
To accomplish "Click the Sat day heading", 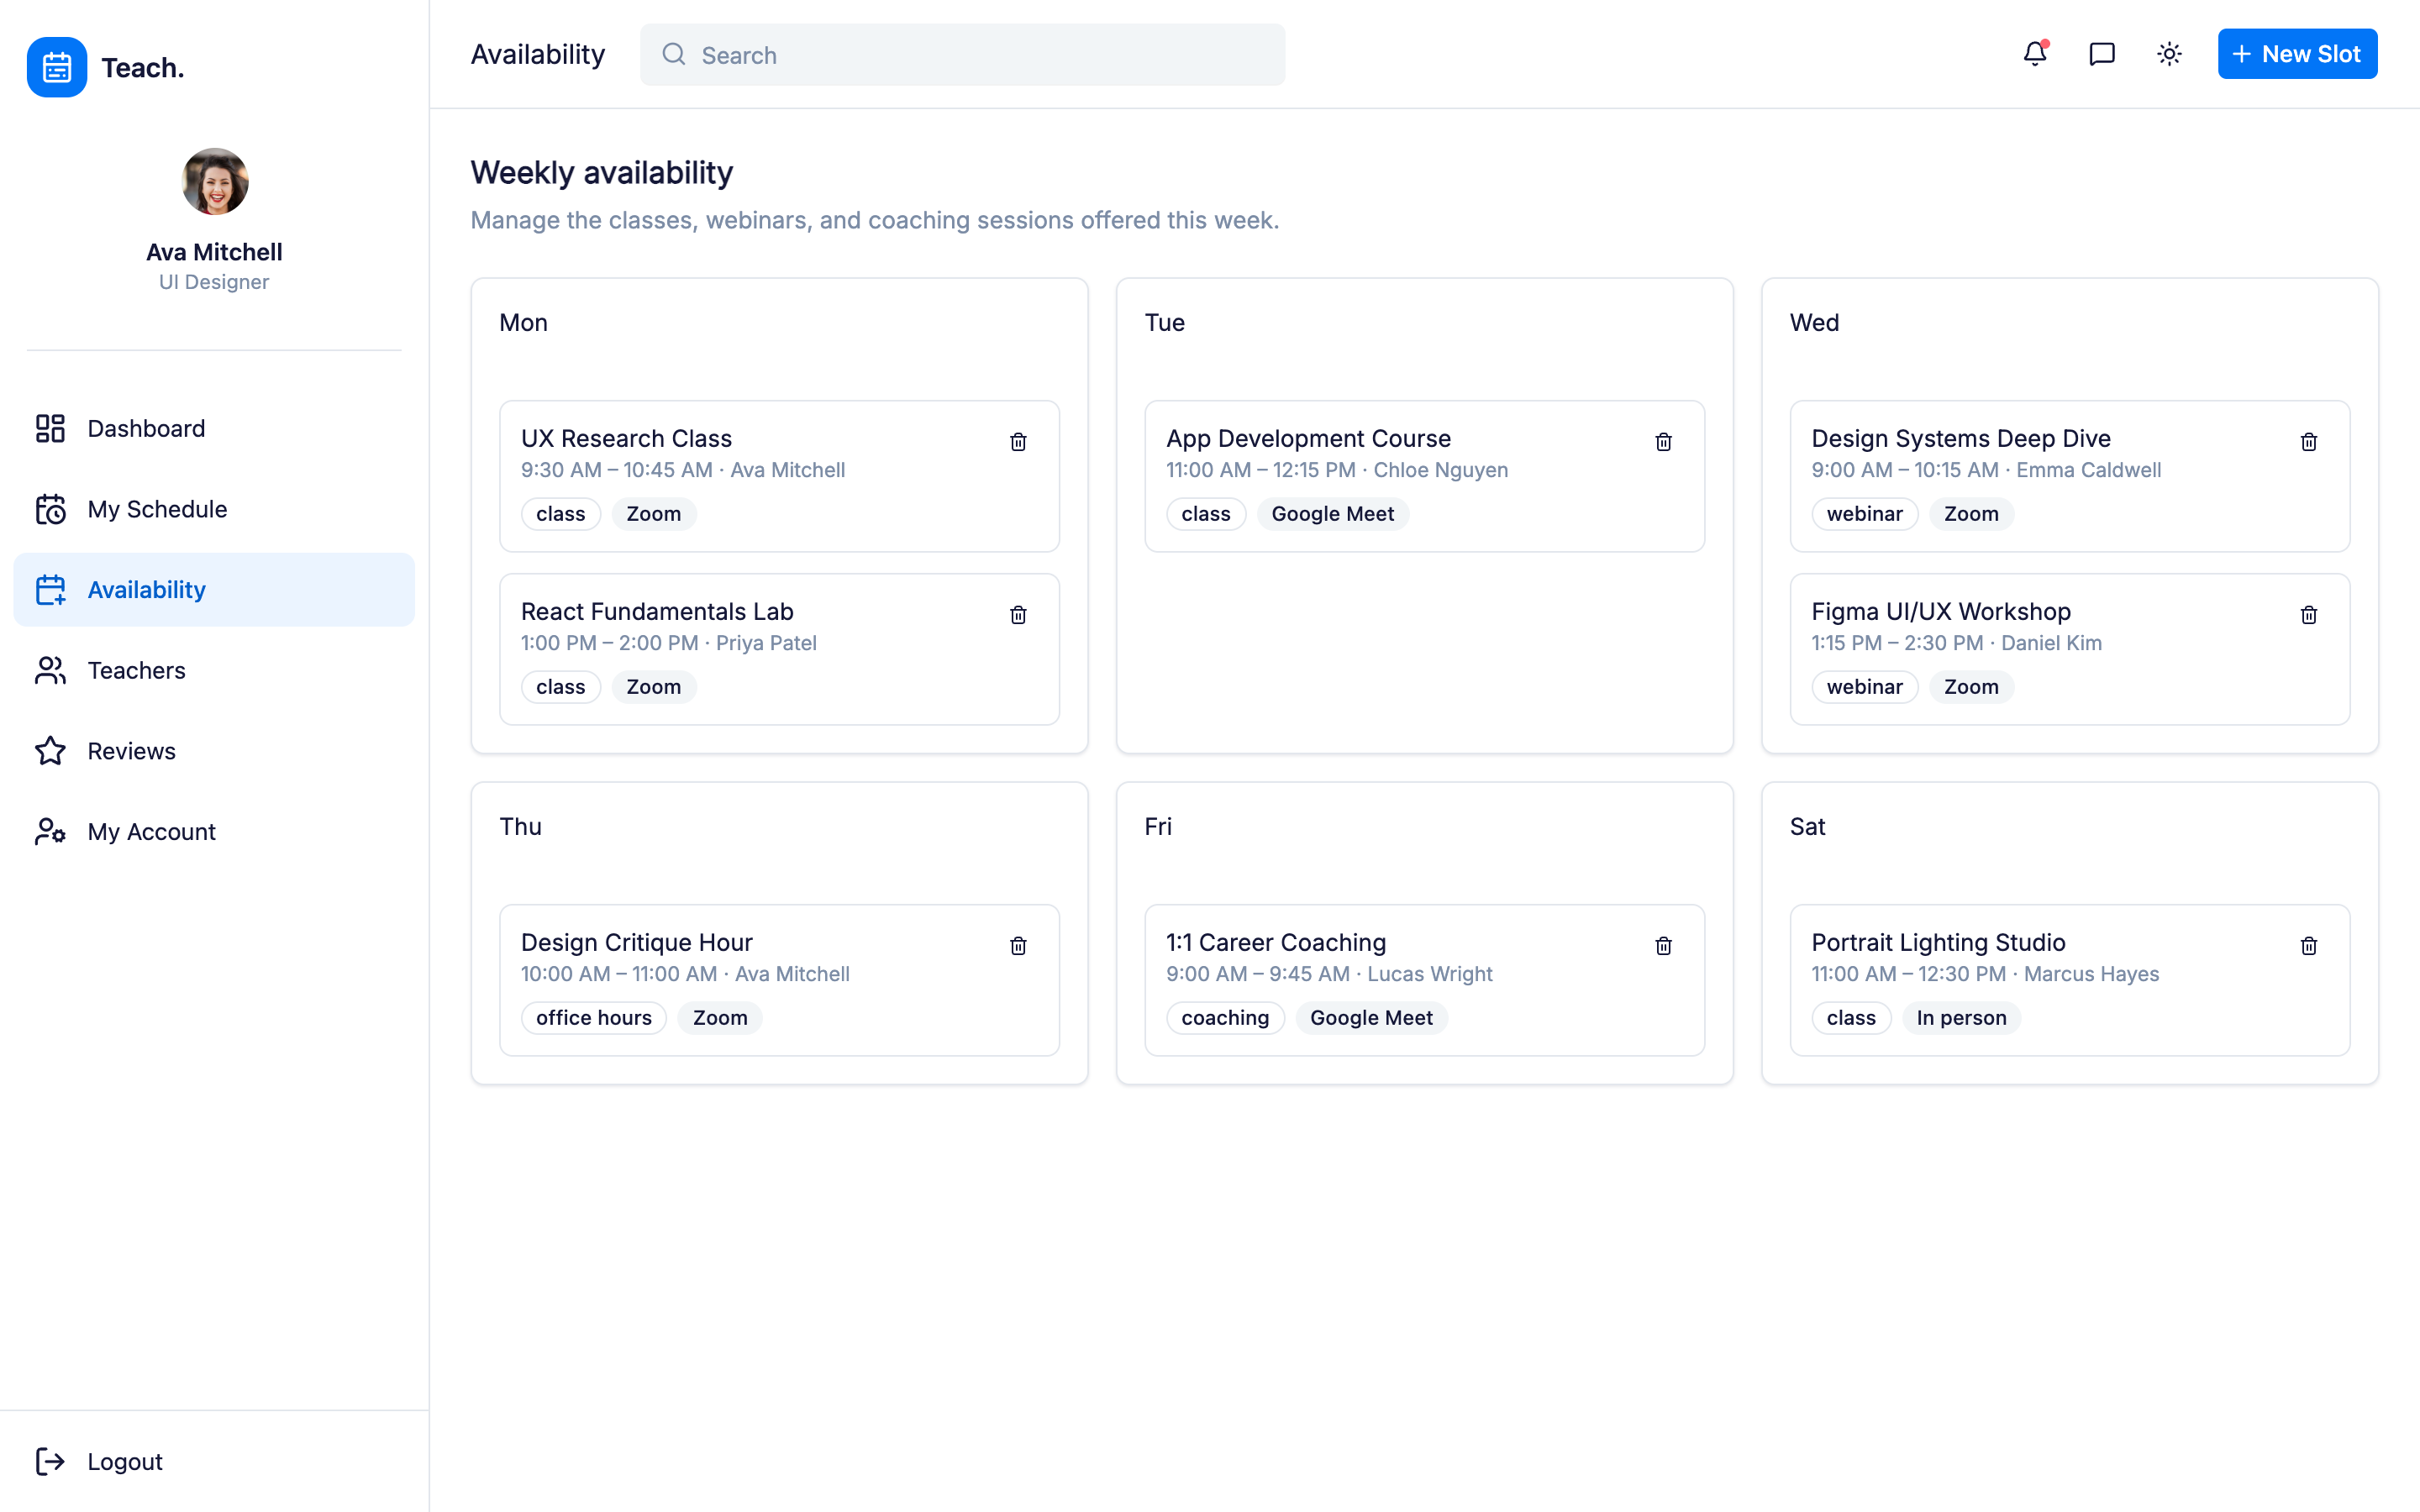I will [x=1807, y=826].
